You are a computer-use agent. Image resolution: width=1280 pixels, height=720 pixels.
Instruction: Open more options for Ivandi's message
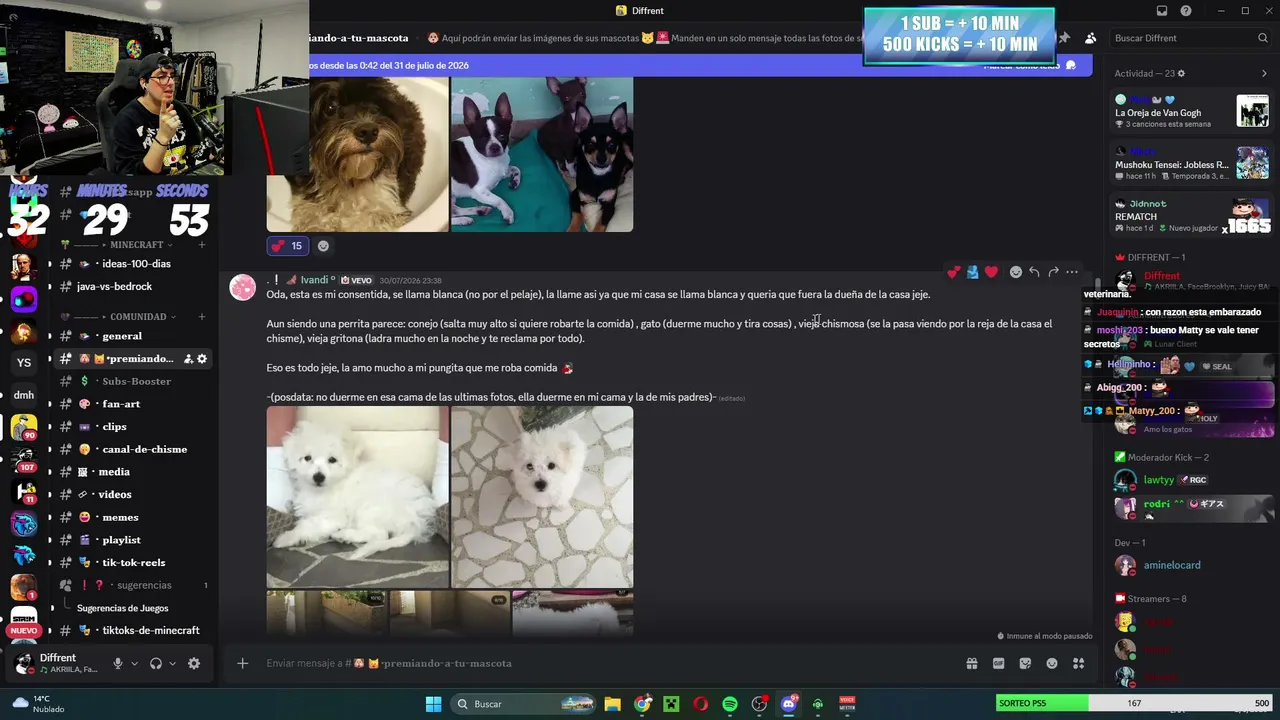(x=1072, y=272)
